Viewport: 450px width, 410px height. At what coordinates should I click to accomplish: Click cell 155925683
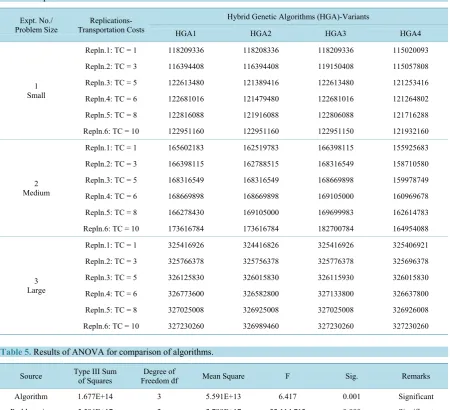(410, 148)
